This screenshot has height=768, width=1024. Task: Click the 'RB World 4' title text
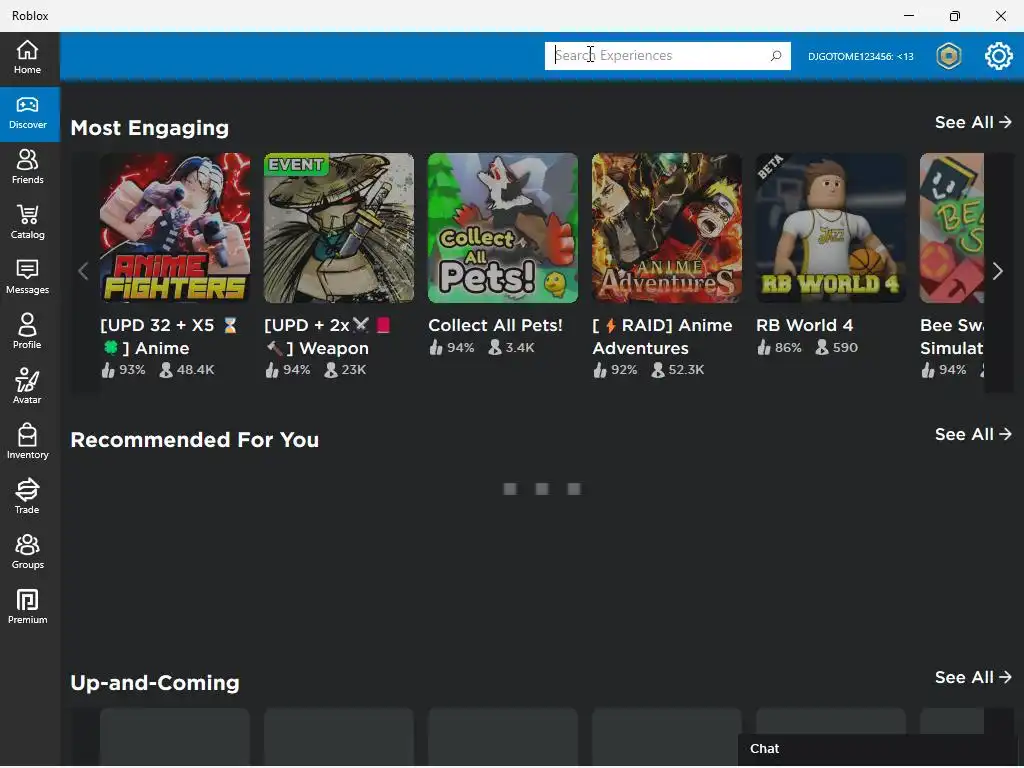tap(805, 325)
